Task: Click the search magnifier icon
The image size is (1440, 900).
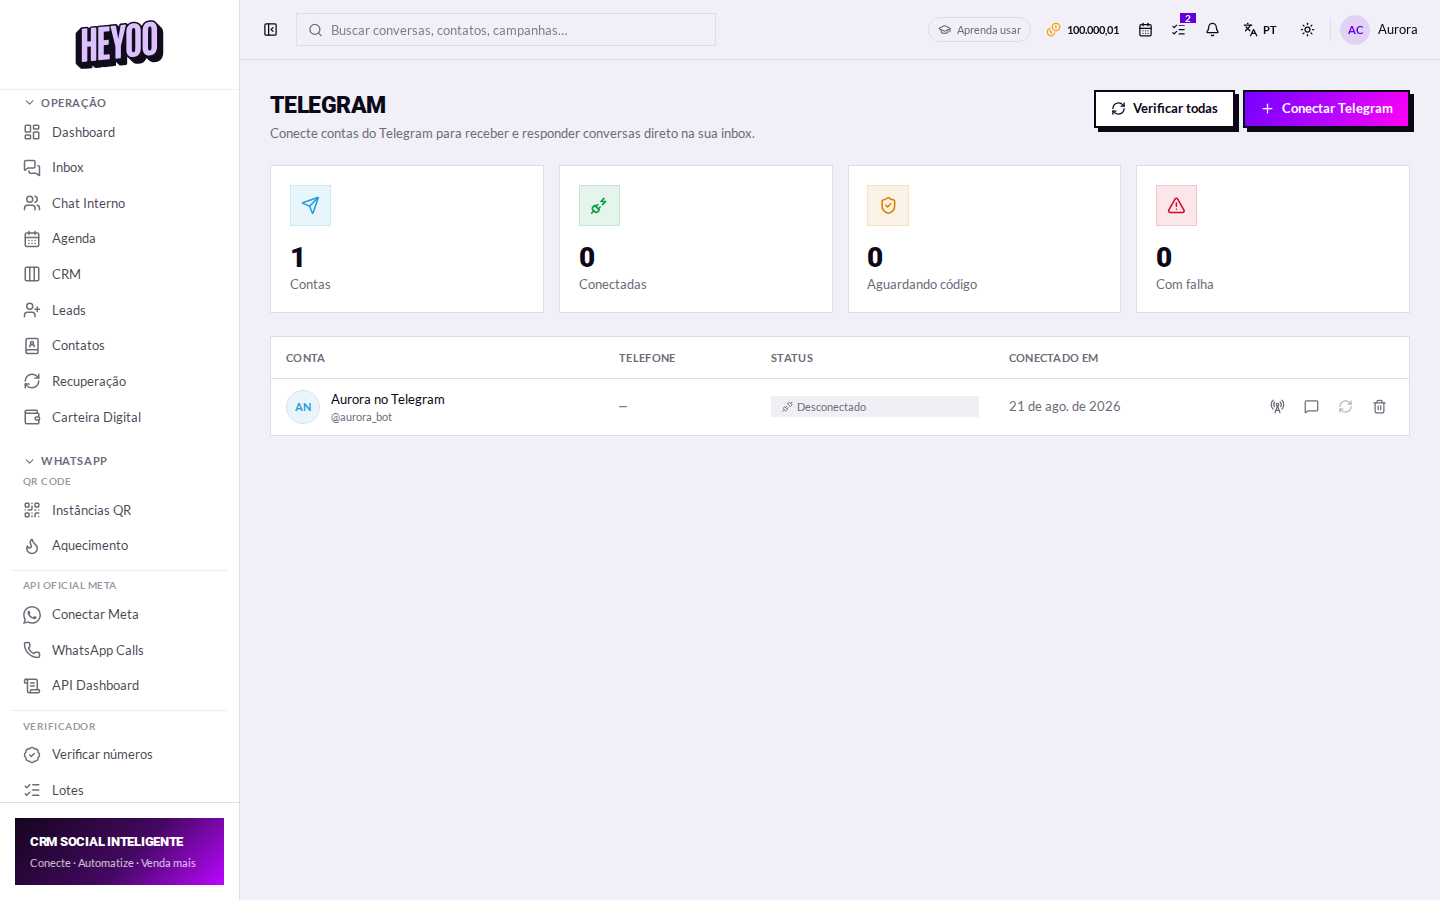Action: 315,30
